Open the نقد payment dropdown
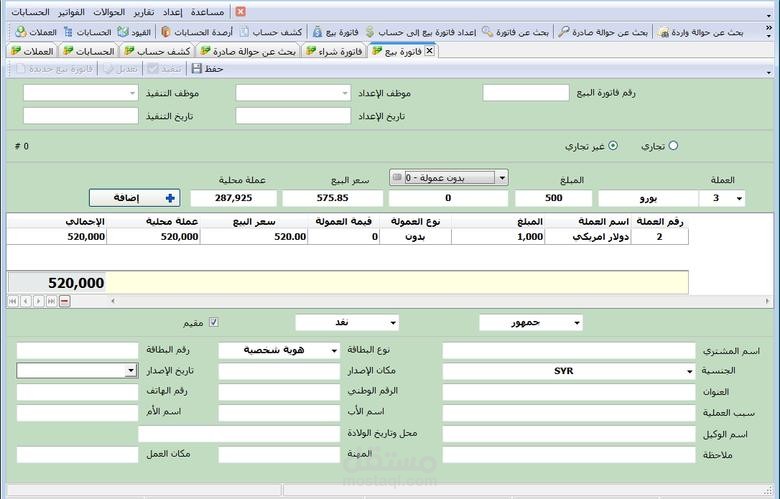Screen dimensions: 780x499 click(393, 323)
